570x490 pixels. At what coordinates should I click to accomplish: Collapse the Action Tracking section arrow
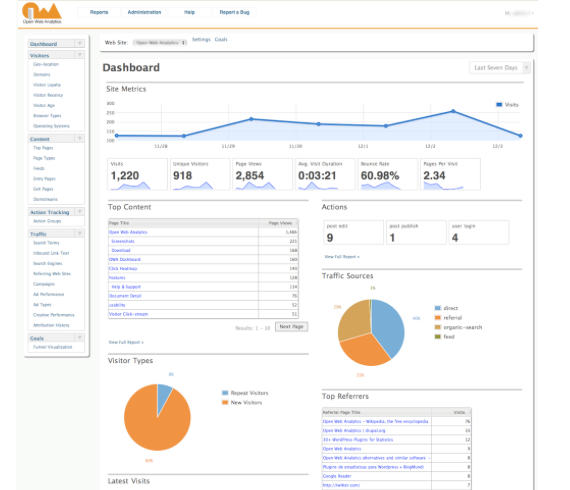point(80,212)
